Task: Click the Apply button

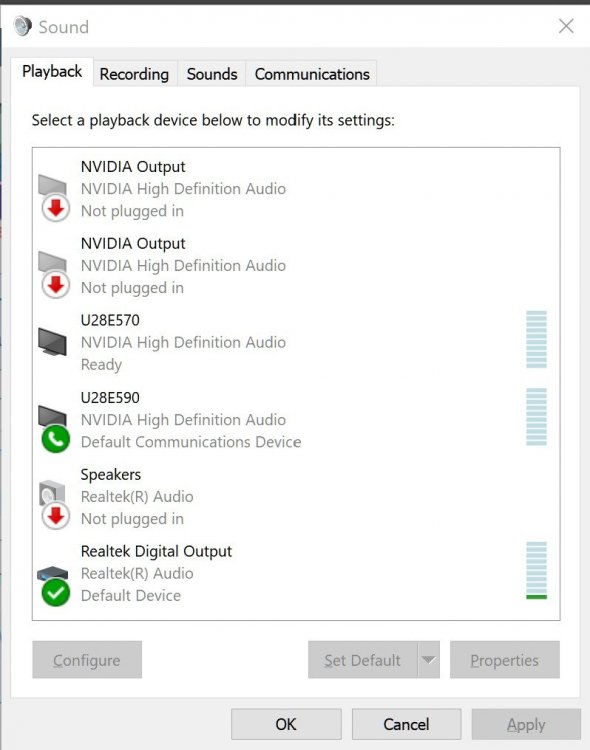Action: (x=526, y=724)
